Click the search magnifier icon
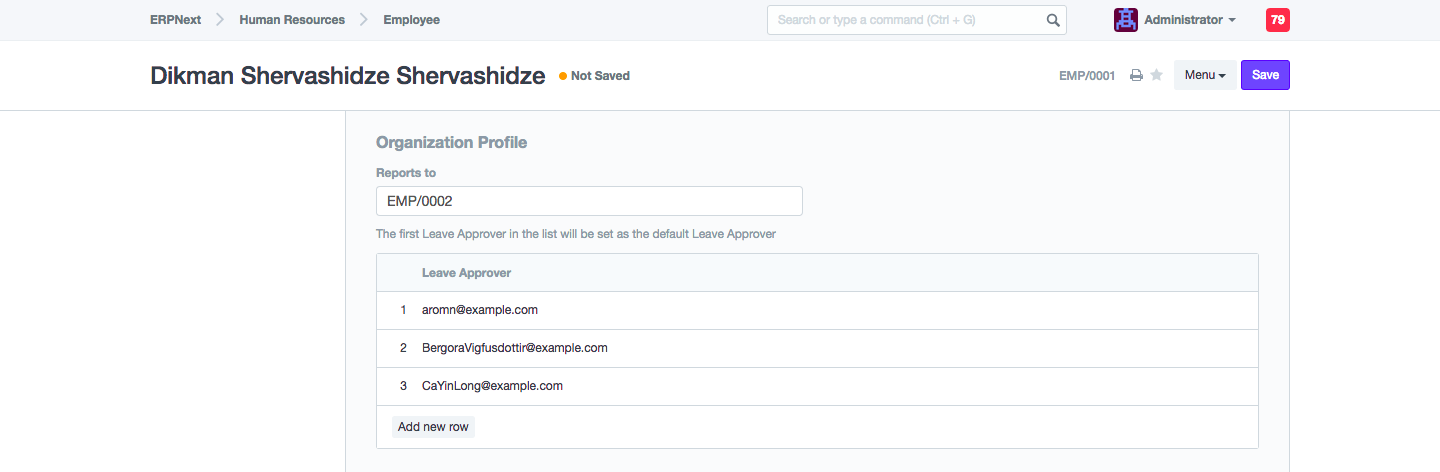The image size is (1440, 472). tap(1052, 20)
